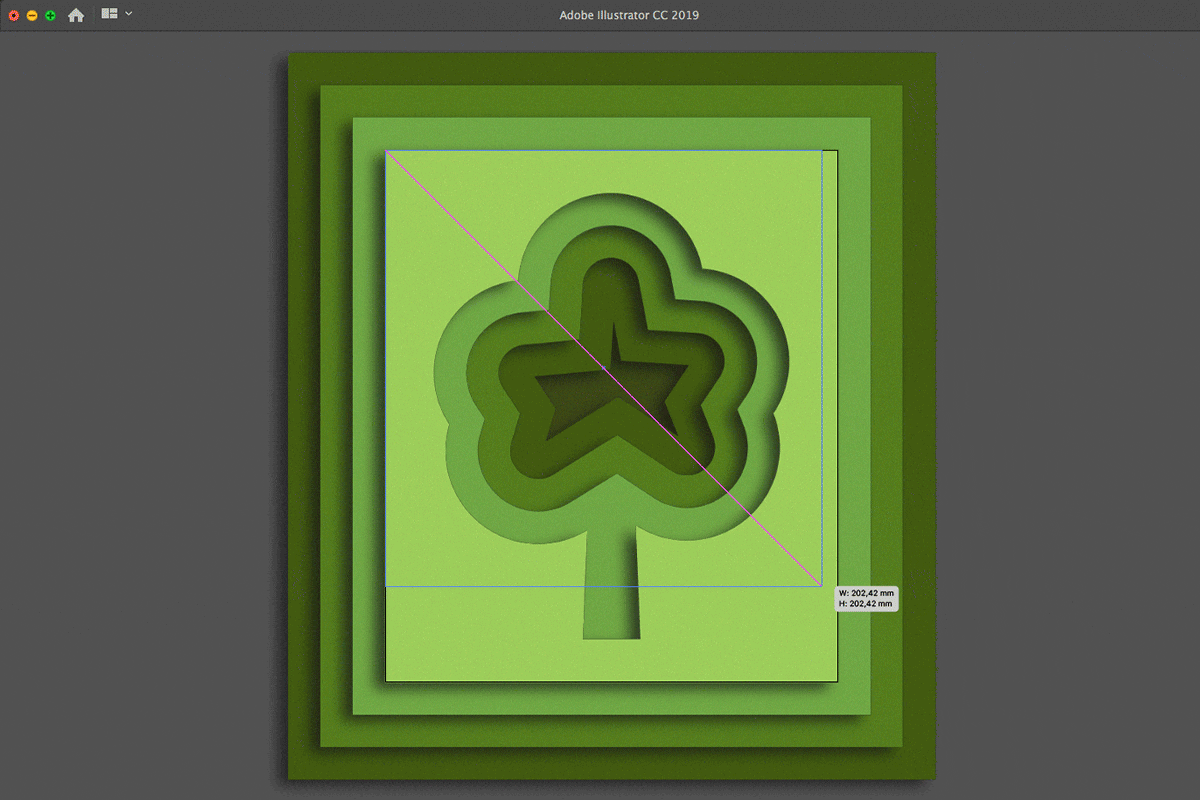Image resolution: width=1200 pixels, height=800 pixels.
Task: Open the arrange documents layout icon
Action: [x=110, y=14]
